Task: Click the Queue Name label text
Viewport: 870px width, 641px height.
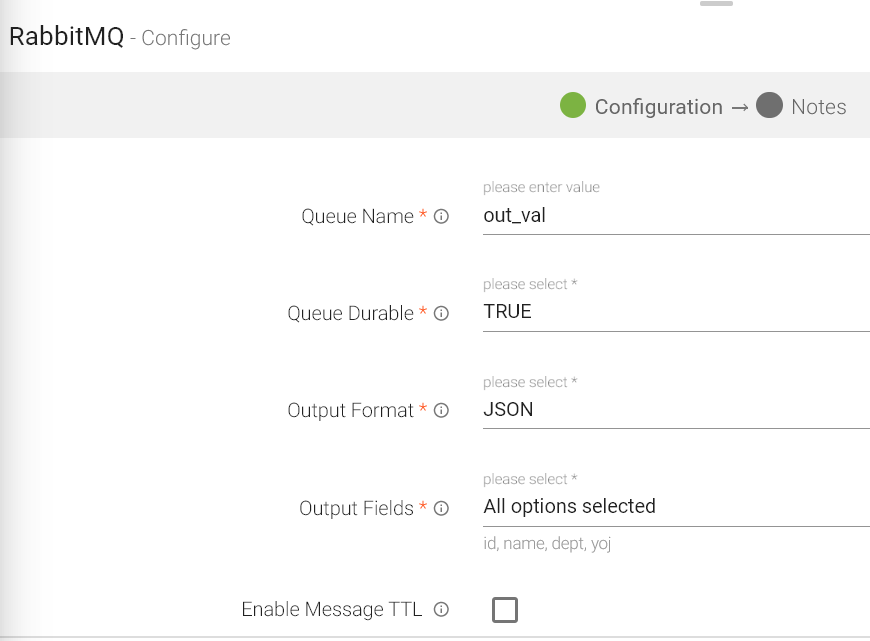Action: click(x=357, y=216)
